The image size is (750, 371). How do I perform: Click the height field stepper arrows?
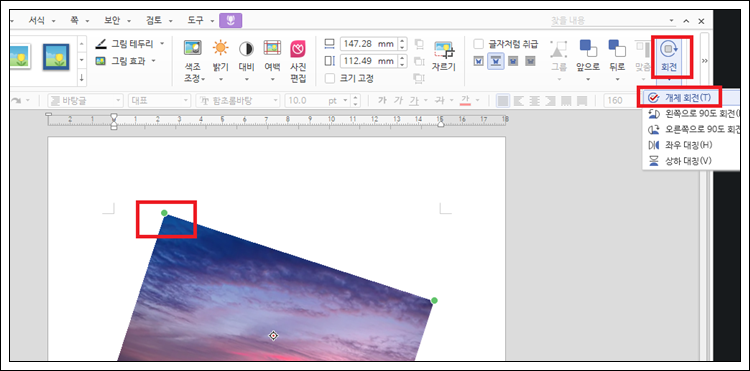(402, 61)
